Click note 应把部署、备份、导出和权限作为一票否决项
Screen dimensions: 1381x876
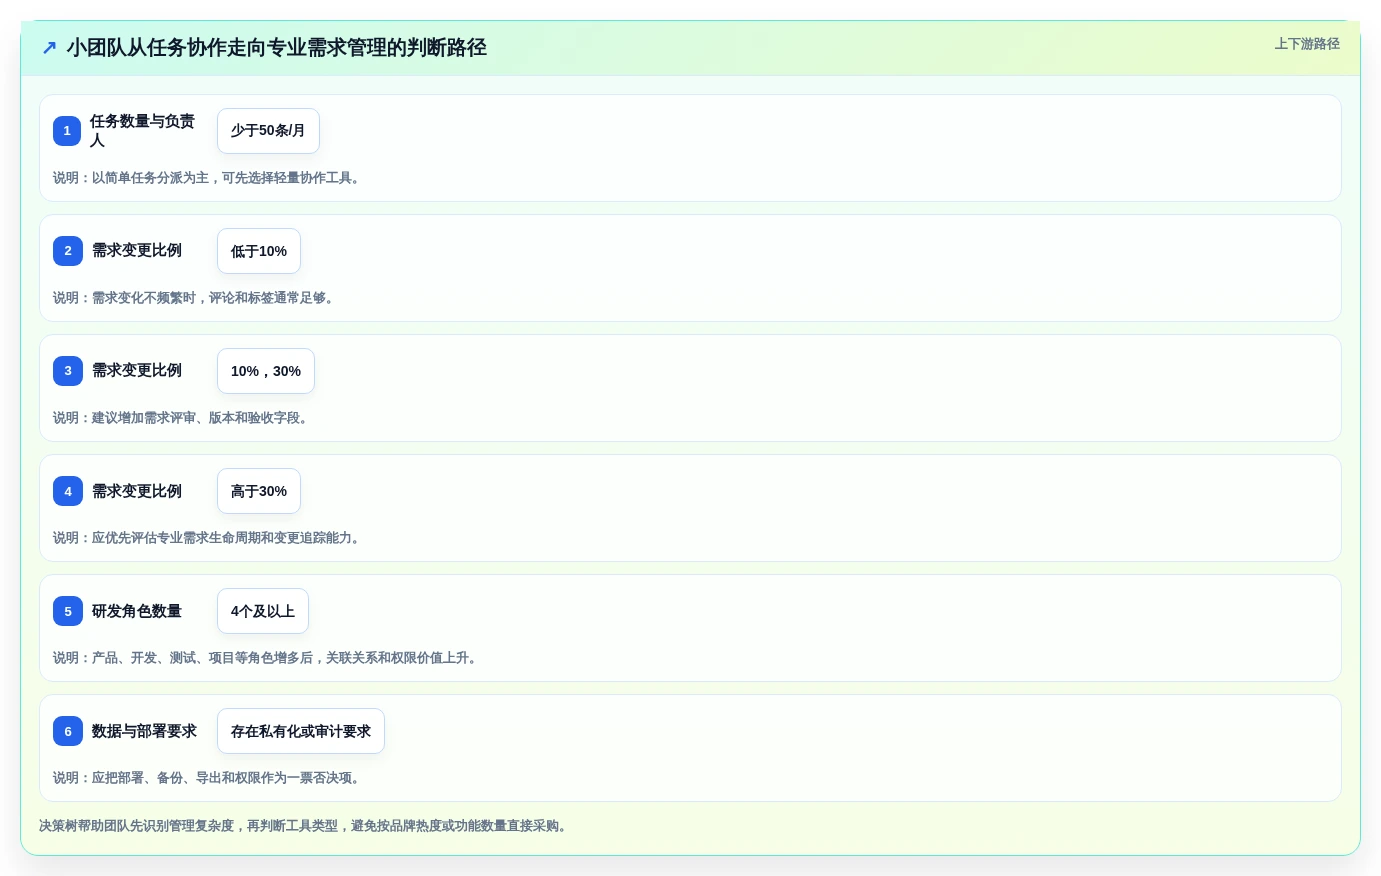pos(207,778)
